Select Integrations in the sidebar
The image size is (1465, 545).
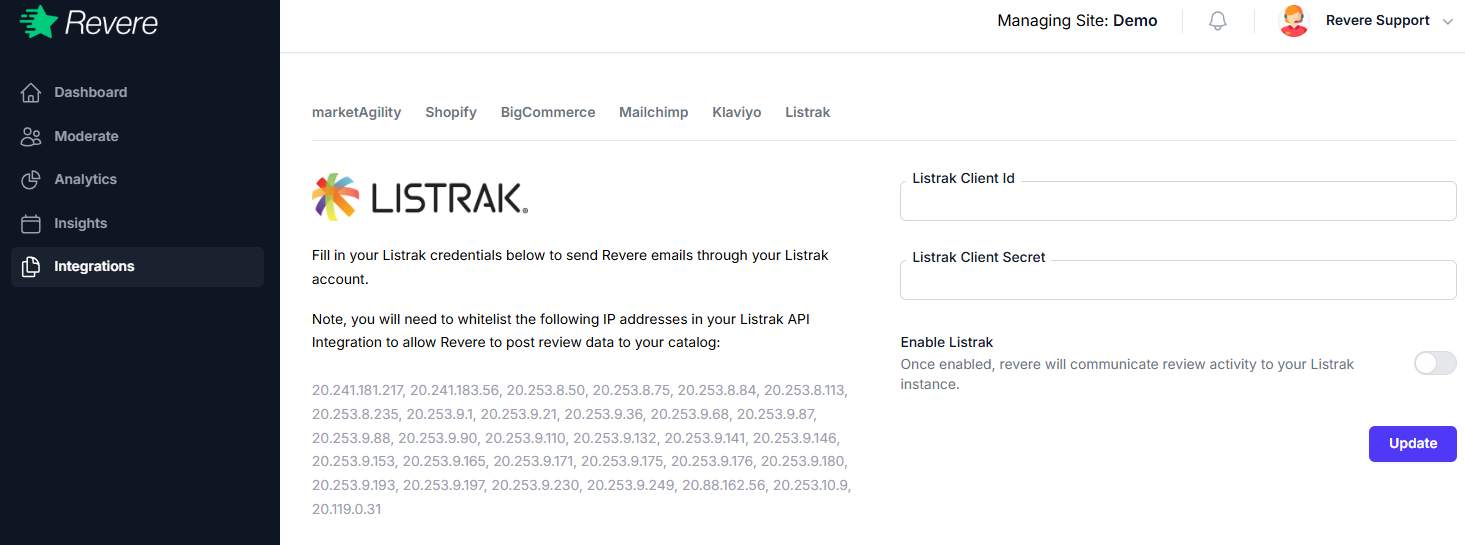click(138, 266)
